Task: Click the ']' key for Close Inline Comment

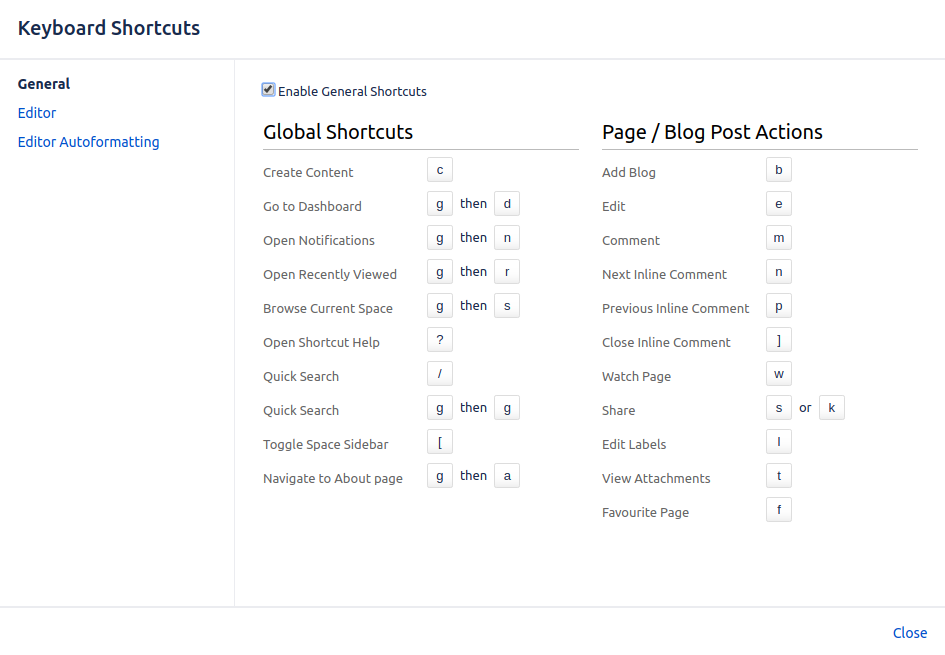Action: click(778, 340)
